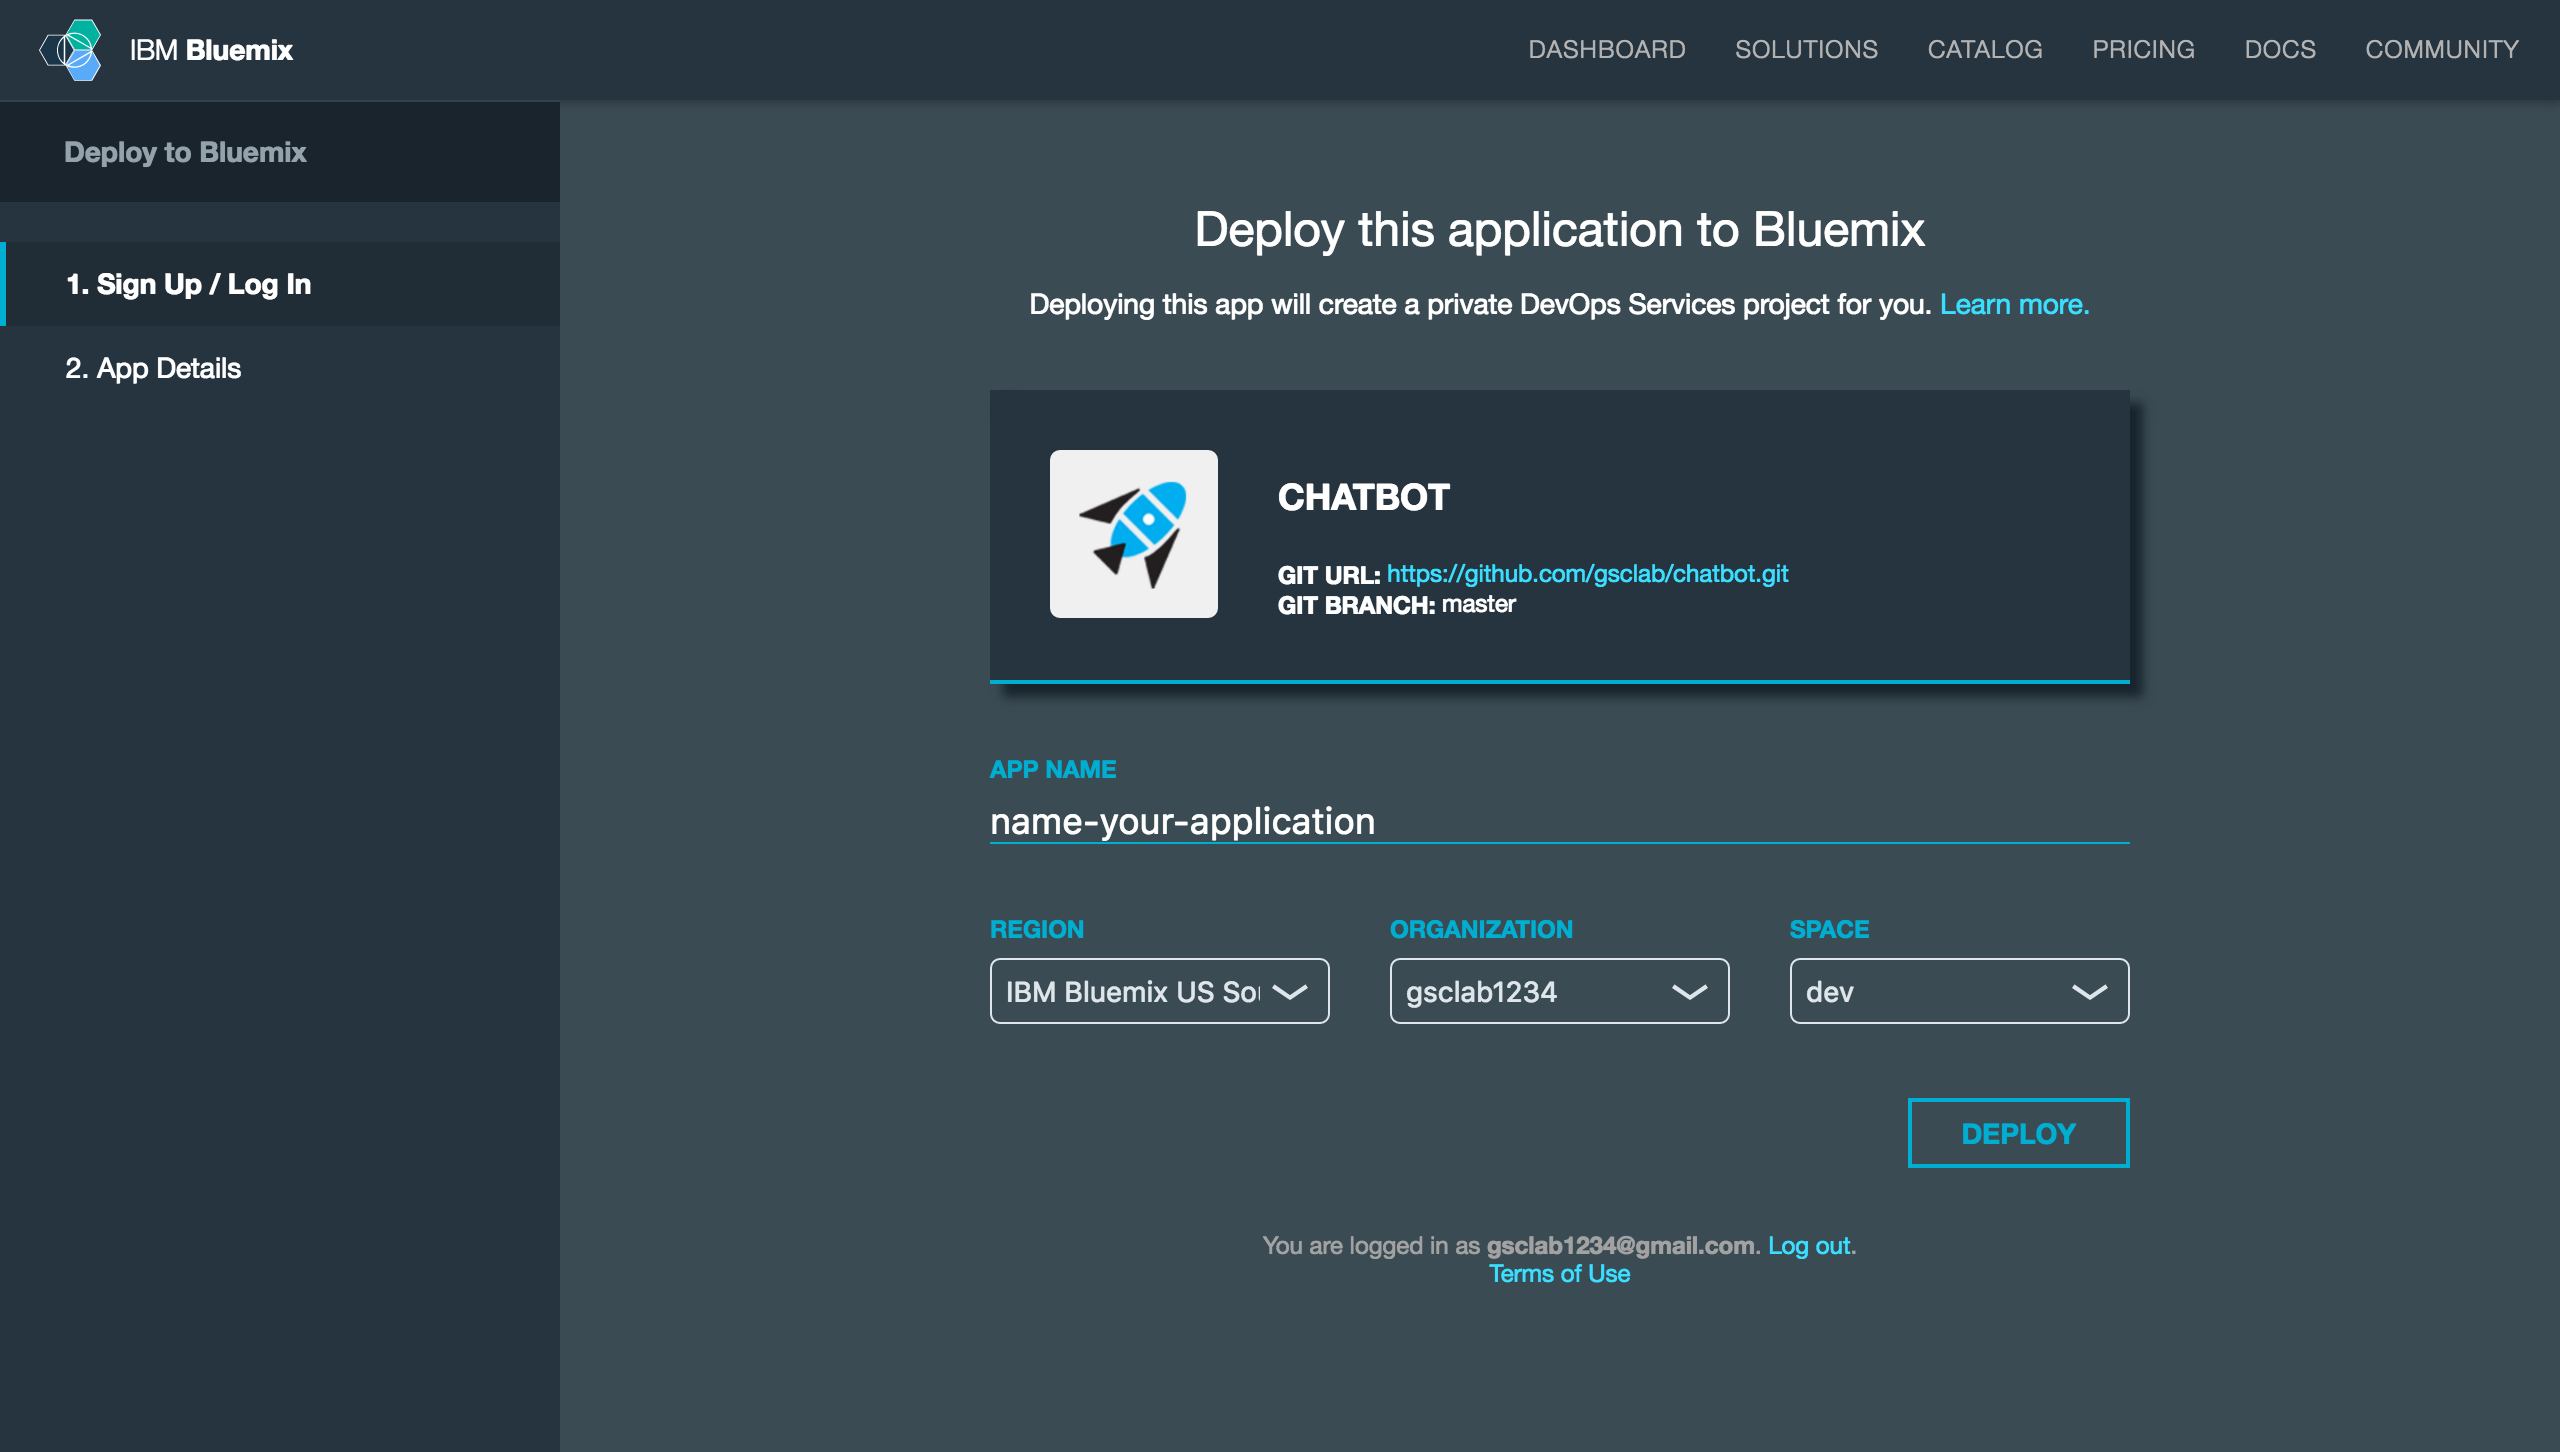
Task: Go to Solutions in top navigation
Action: click(x=1806, y=49)
